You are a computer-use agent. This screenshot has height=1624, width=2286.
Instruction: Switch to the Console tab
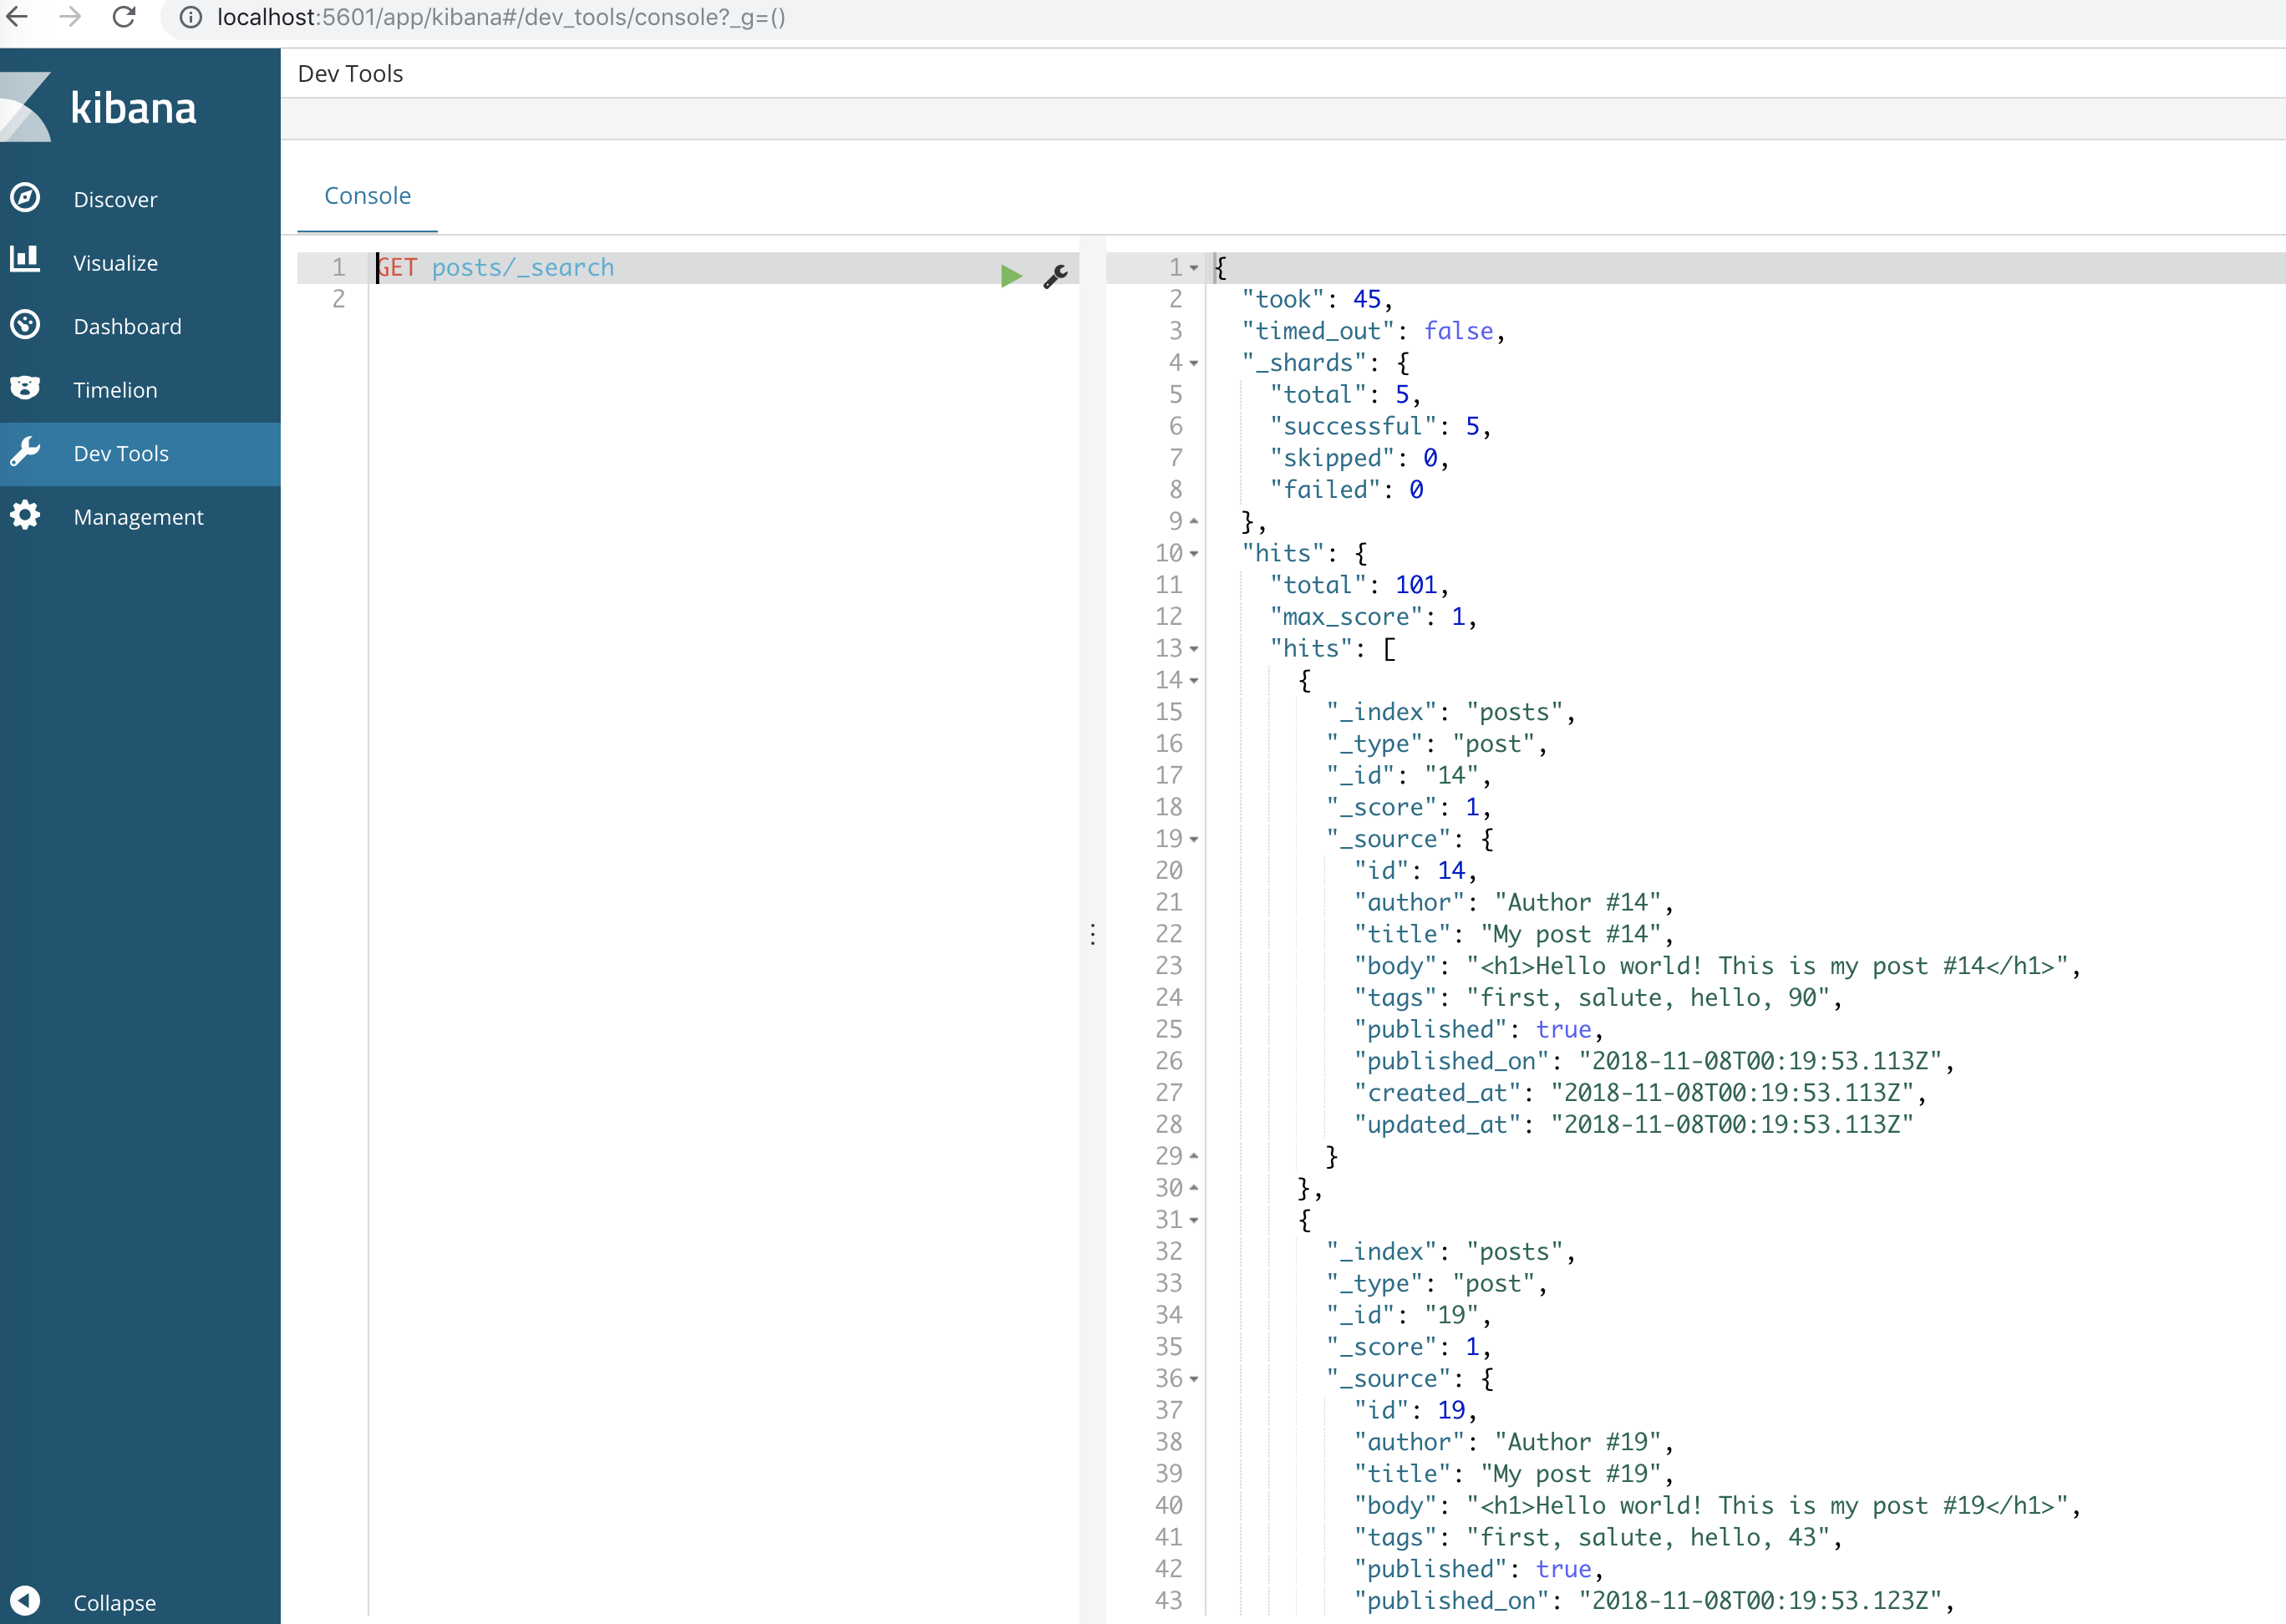point(367,196)
